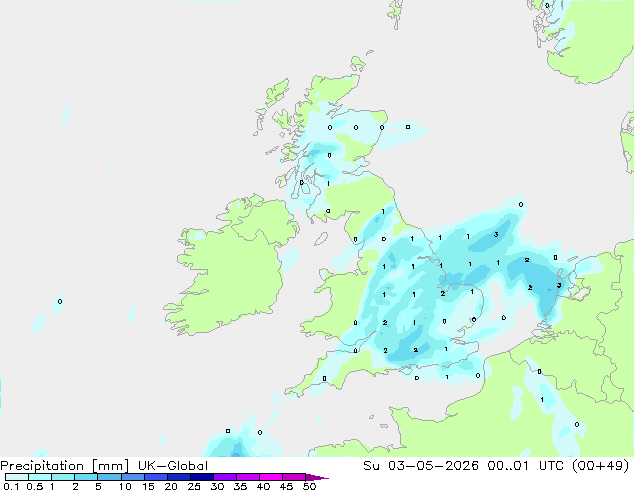The width and height of the screenshot is (634, 490).
Task: Click the 1–2 mm legend color swatch
Action: point(63,477)
